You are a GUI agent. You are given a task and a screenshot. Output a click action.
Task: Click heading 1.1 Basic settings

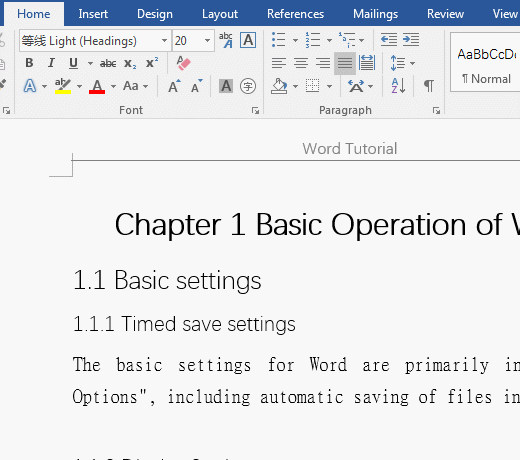[167, 281]
